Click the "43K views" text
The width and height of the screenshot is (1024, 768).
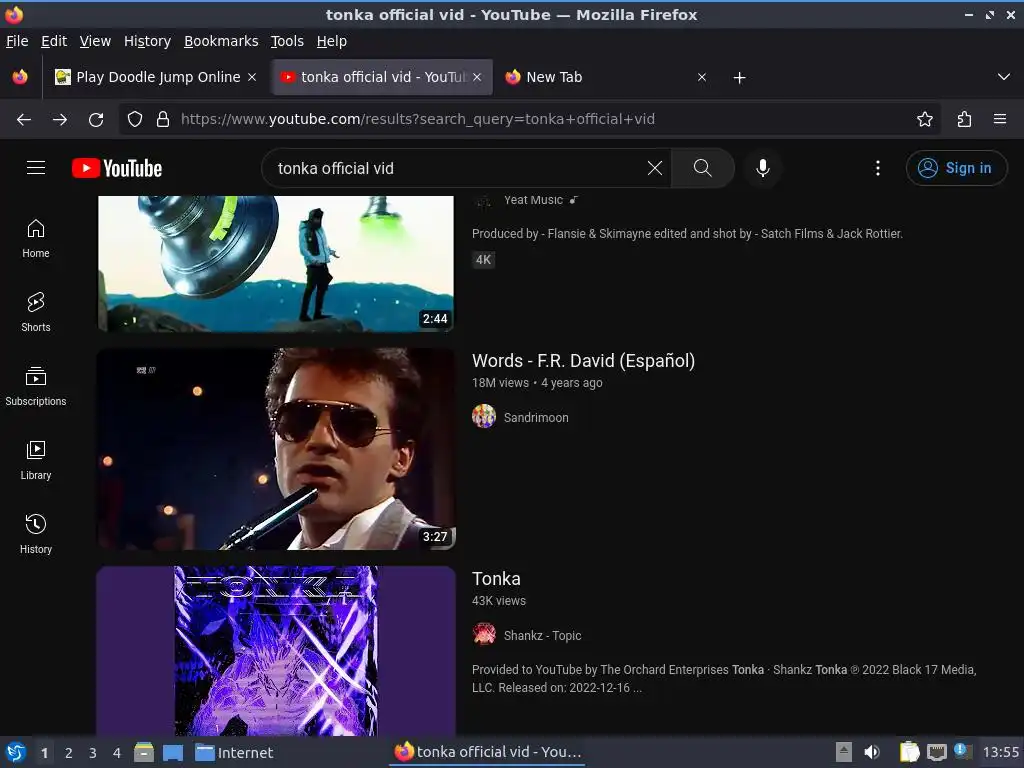[x=499, y=601]
